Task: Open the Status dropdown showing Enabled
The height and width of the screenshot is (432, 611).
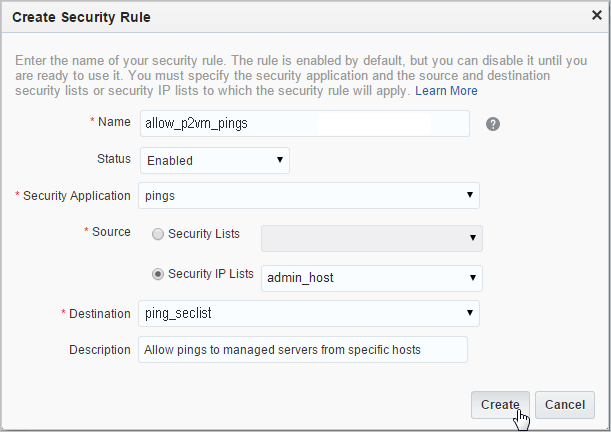Action: (x=215, y=160)
